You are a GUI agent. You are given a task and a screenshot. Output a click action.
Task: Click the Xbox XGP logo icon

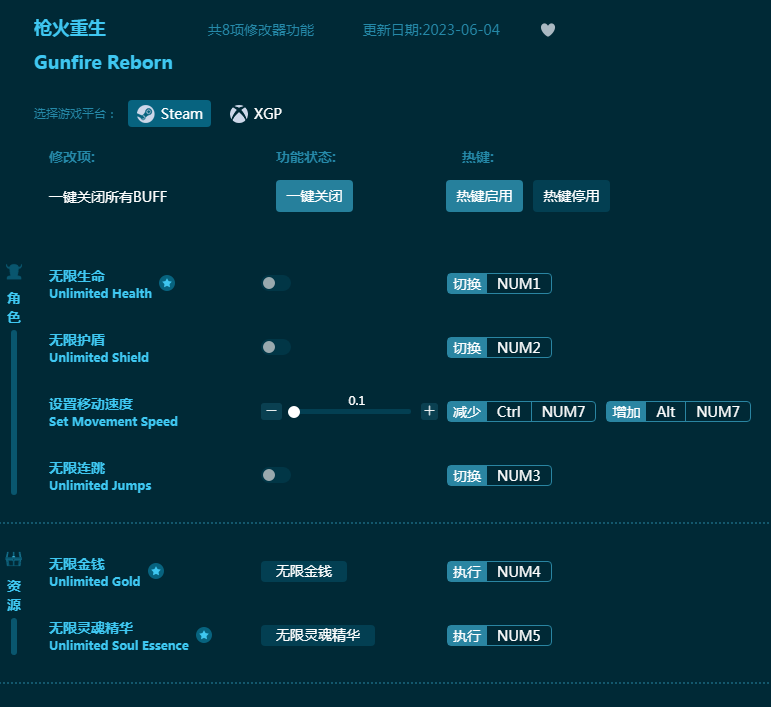(239, 114)
